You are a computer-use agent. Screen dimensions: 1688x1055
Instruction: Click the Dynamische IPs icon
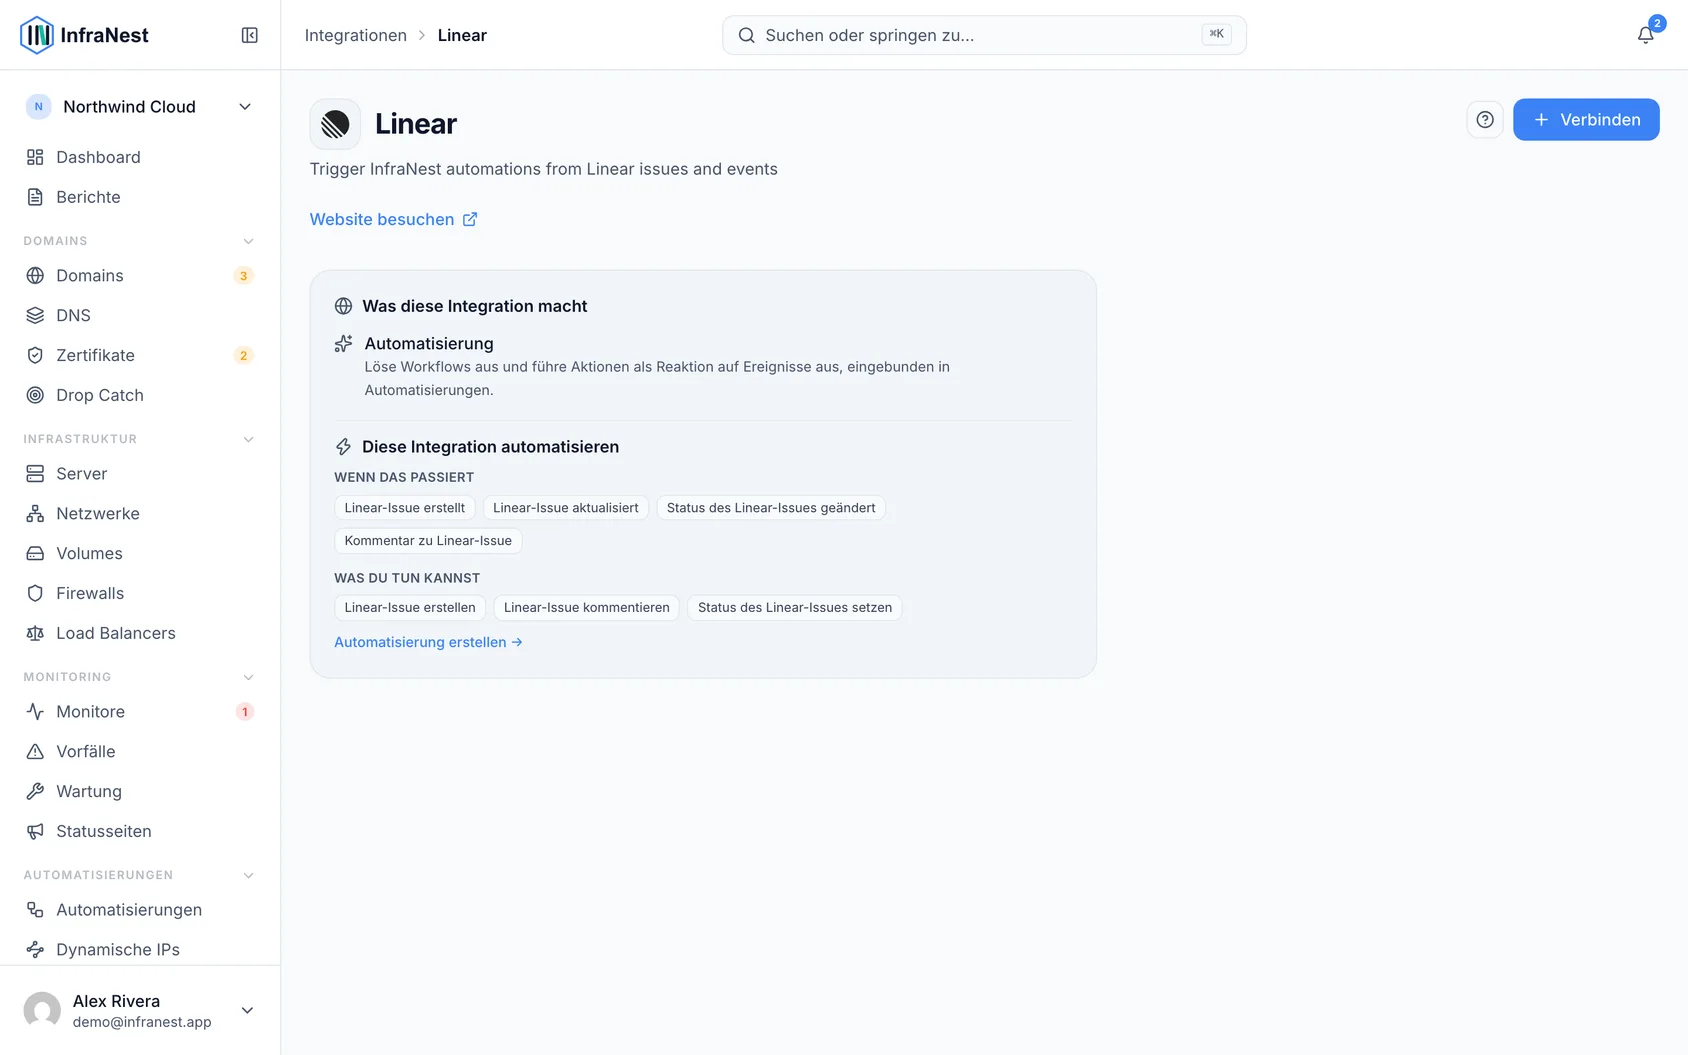coord(35,949)
